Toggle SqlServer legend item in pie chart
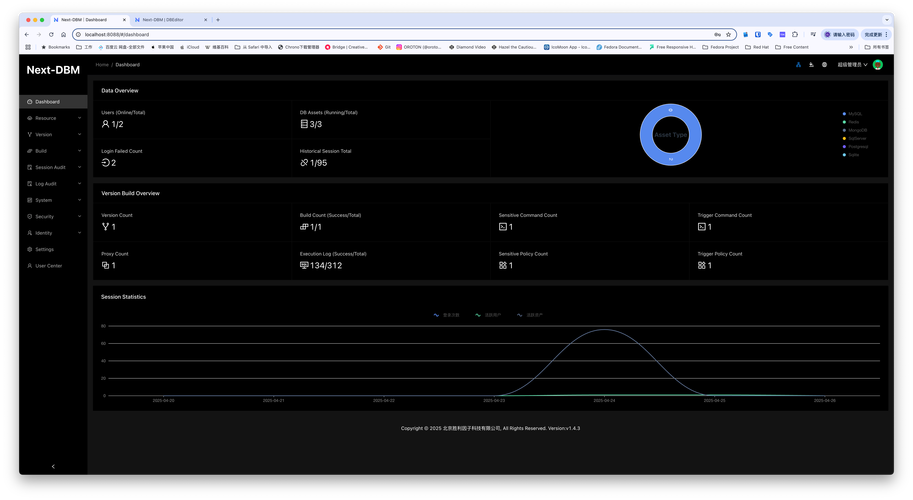 (851, 138)
